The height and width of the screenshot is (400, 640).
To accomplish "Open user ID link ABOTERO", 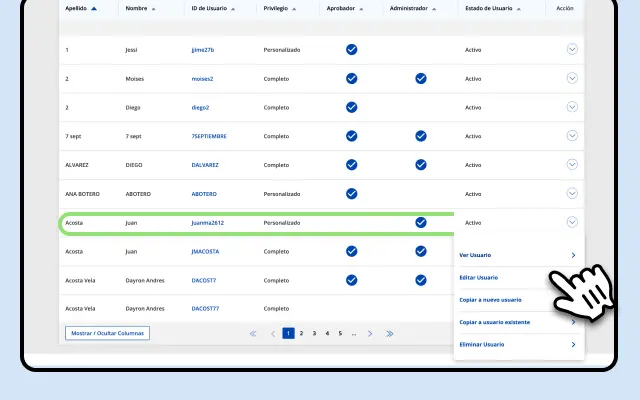I will pos(204,194).
